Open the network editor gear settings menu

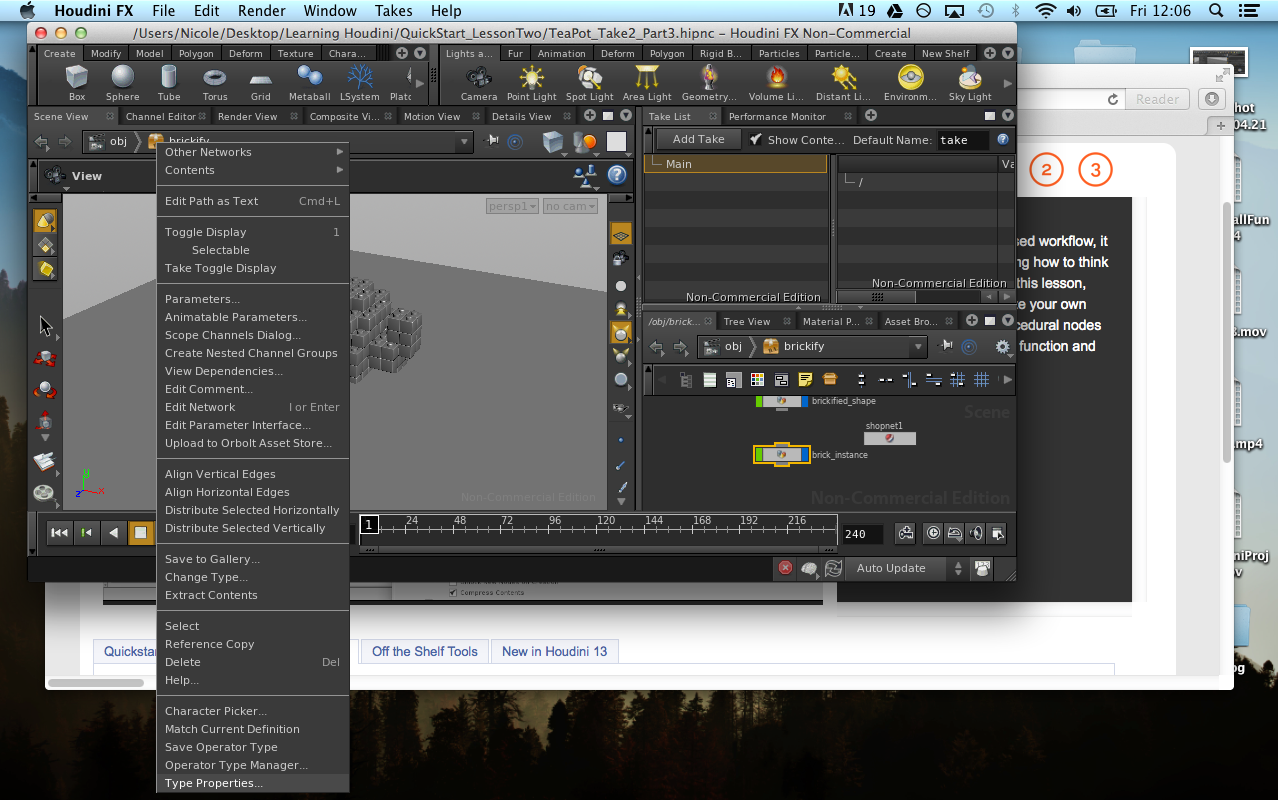tap(1001, 347)
